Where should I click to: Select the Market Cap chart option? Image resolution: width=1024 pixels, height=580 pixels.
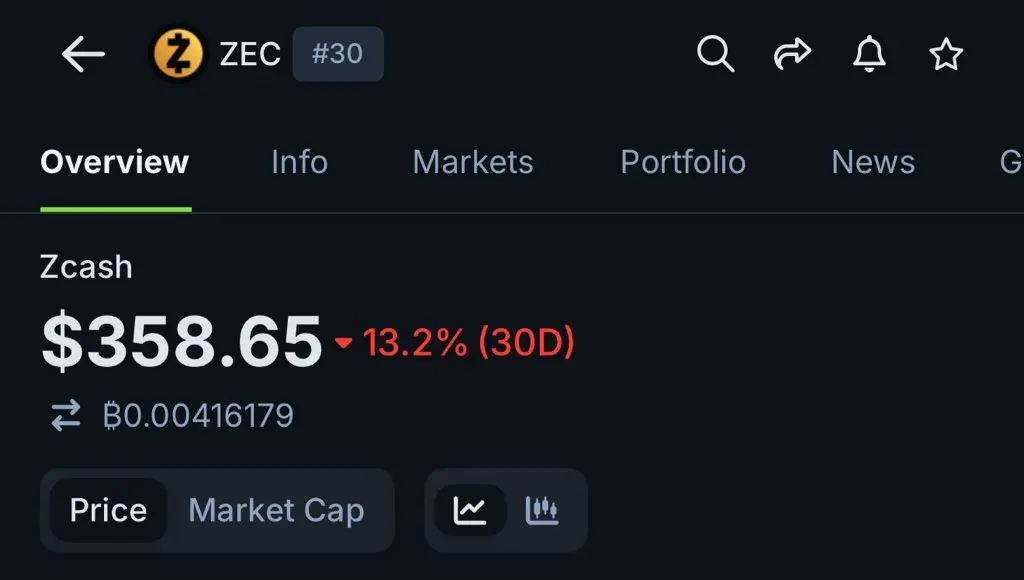276,510
